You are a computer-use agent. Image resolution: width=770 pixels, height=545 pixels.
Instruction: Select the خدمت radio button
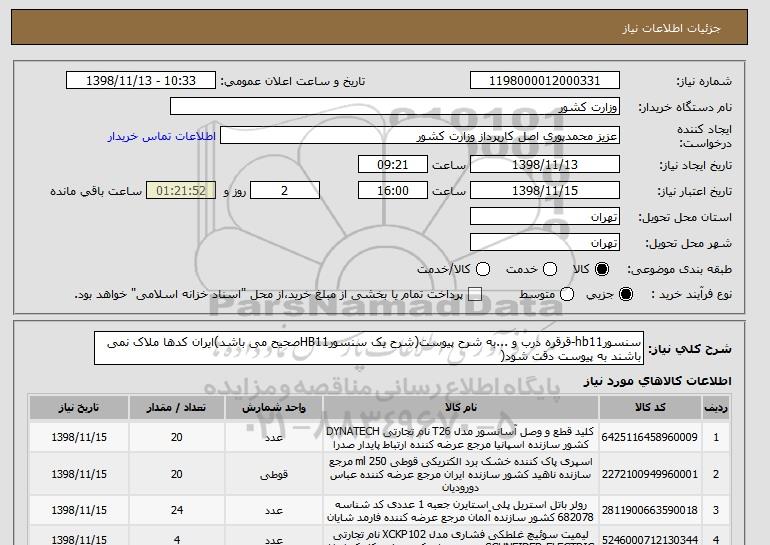tap(550, 269)
